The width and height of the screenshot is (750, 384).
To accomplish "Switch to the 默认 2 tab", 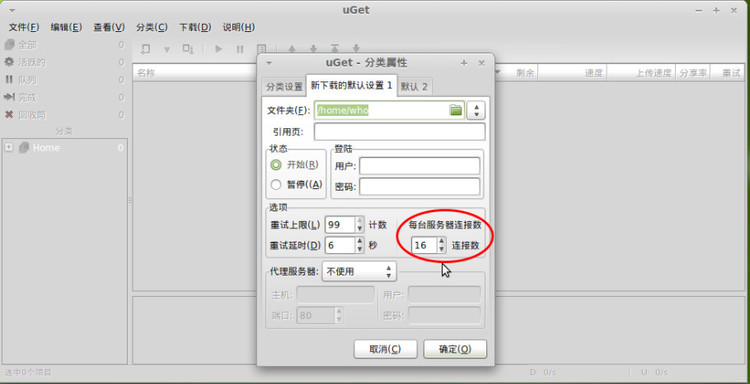I will click(414, 87).
